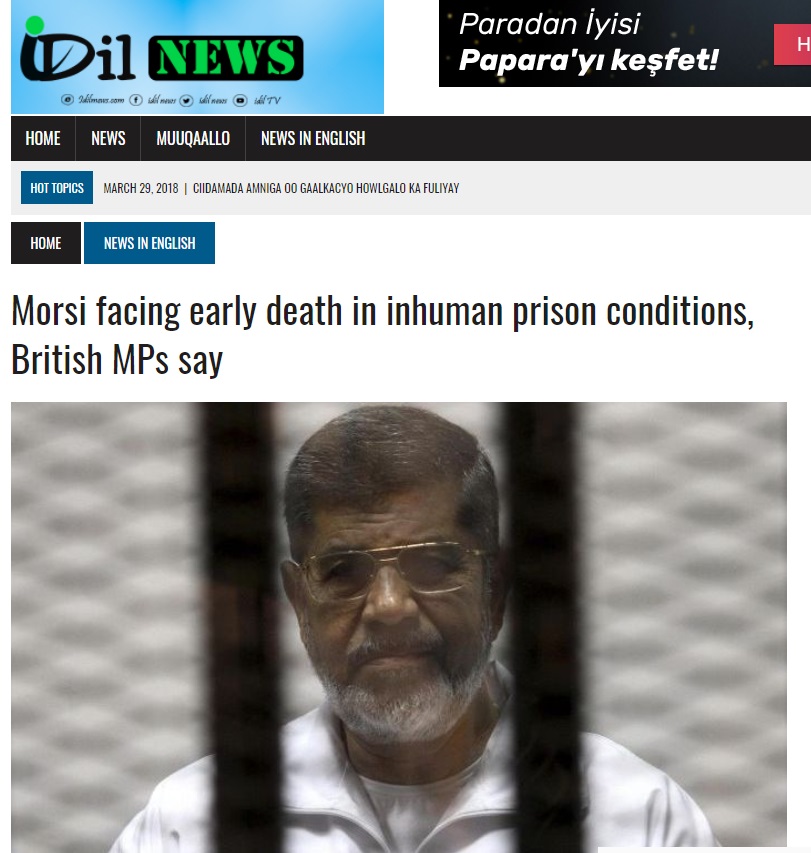Click the Twitter bird icon in the banner

(x=186, y=101)
